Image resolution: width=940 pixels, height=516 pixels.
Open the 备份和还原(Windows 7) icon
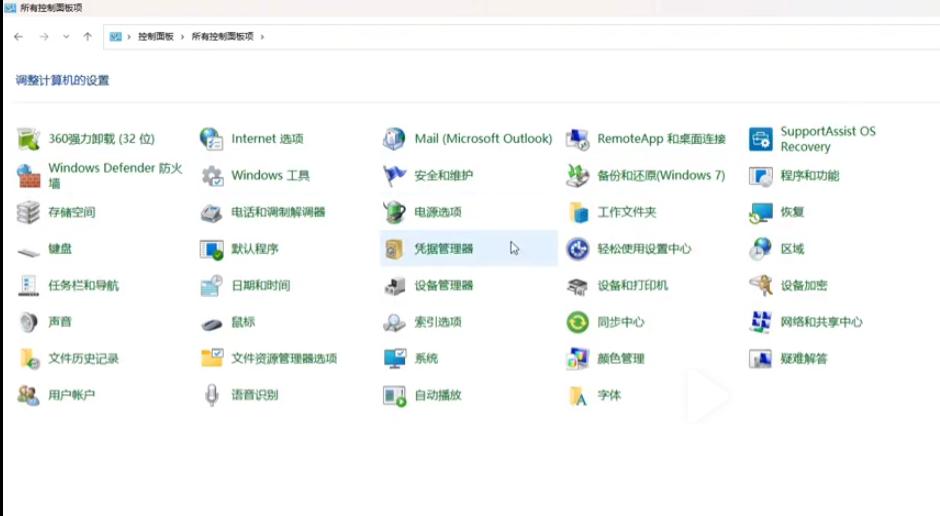(x=578, y=176)
